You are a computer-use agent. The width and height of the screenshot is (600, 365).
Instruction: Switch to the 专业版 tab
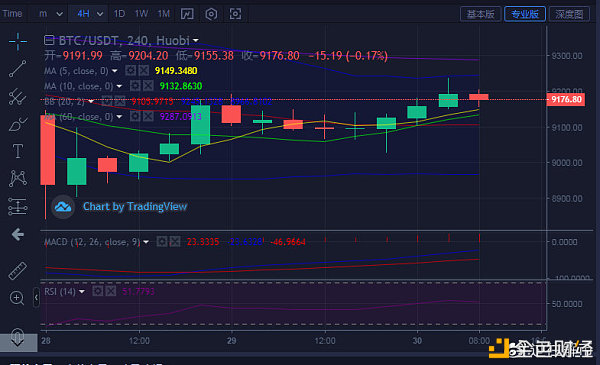[x=525, y=14]
